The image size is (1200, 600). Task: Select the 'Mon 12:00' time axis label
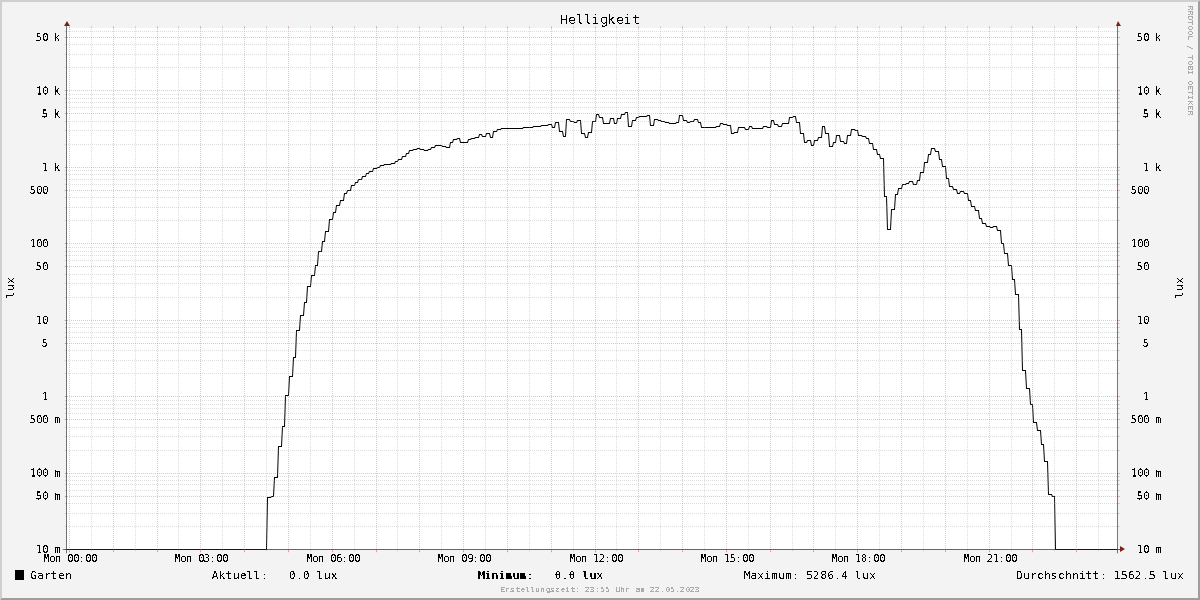(x=596, y=559)
